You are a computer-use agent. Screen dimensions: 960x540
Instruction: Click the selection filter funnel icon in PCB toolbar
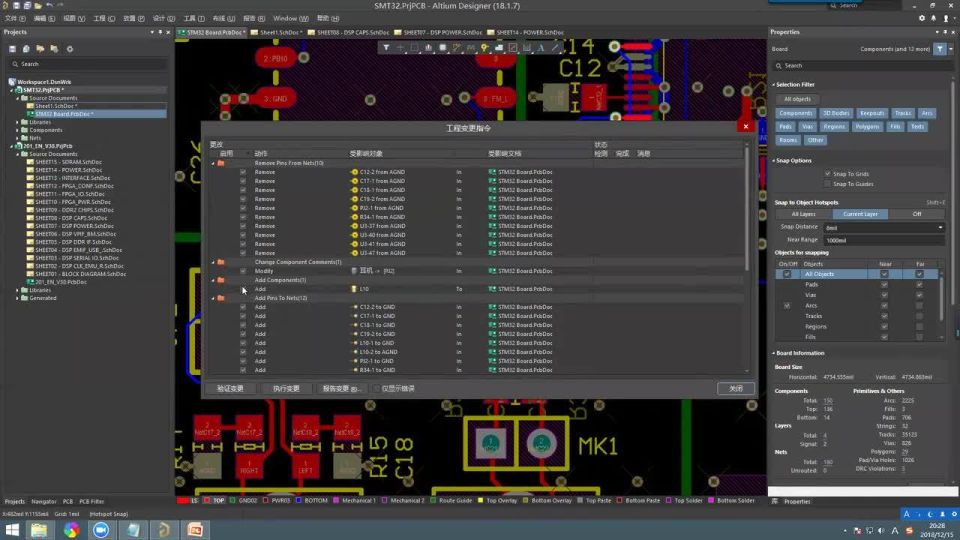(x=386, y=47)
